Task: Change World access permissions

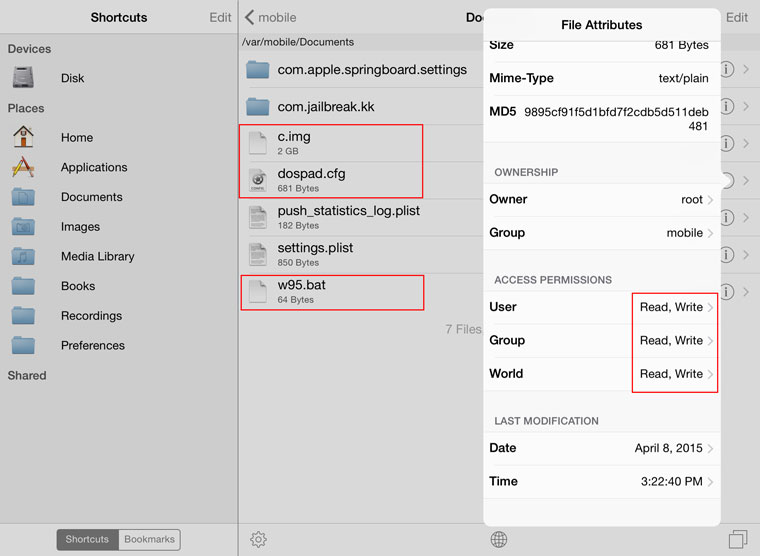Action: [602, 374]
